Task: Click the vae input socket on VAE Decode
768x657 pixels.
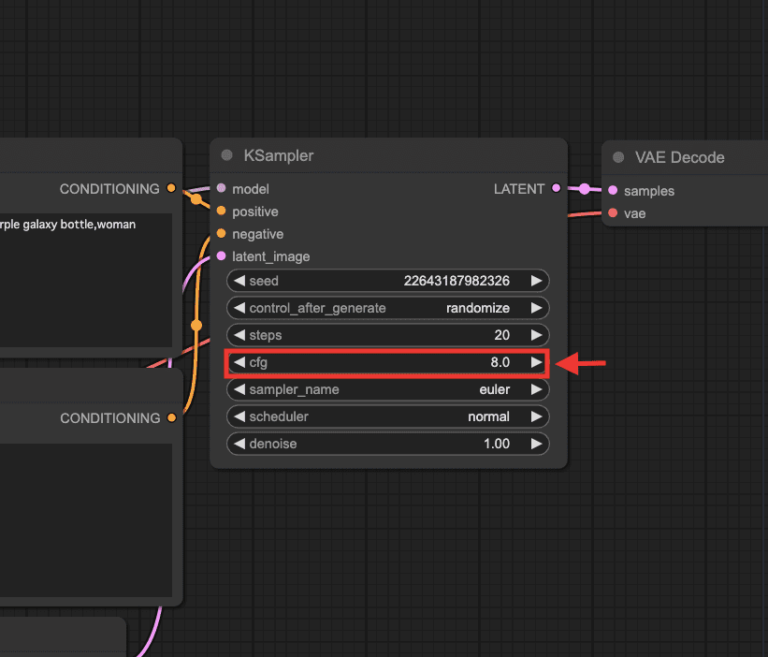Action: coord(613,213)
